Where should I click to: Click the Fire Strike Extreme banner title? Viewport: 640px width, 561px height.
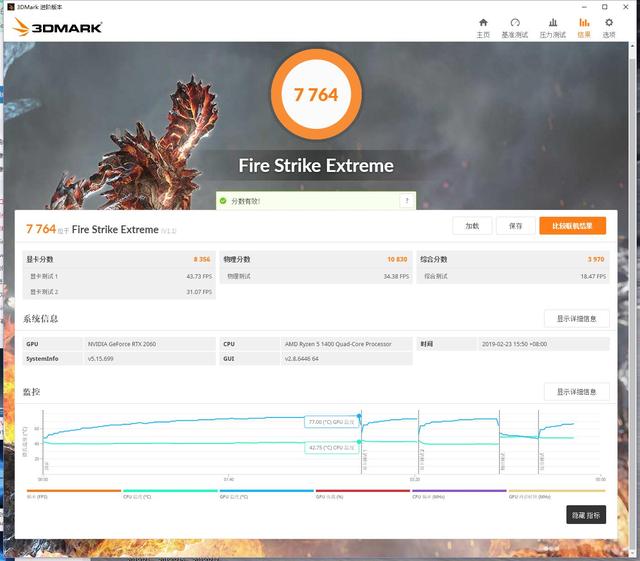point(316,166)
